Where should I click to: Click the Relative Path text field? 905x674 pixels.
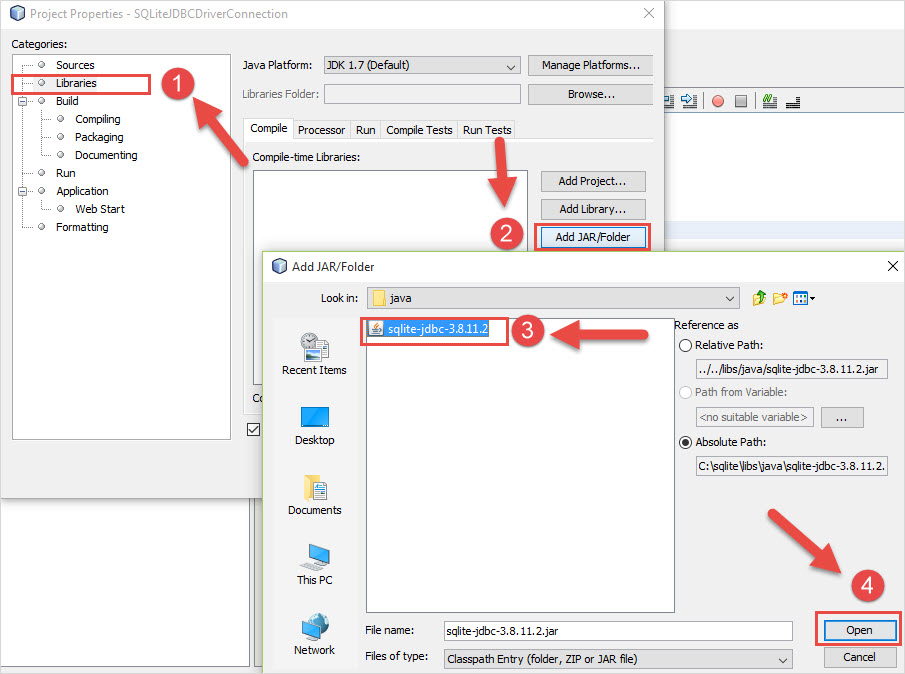pyautogui.click(x=791, y=369)
